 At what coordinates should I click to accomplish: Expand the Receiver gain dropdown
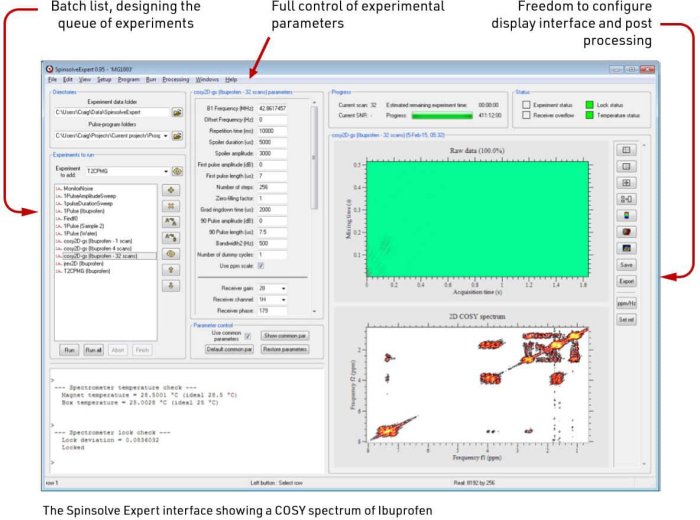[284, 287]
